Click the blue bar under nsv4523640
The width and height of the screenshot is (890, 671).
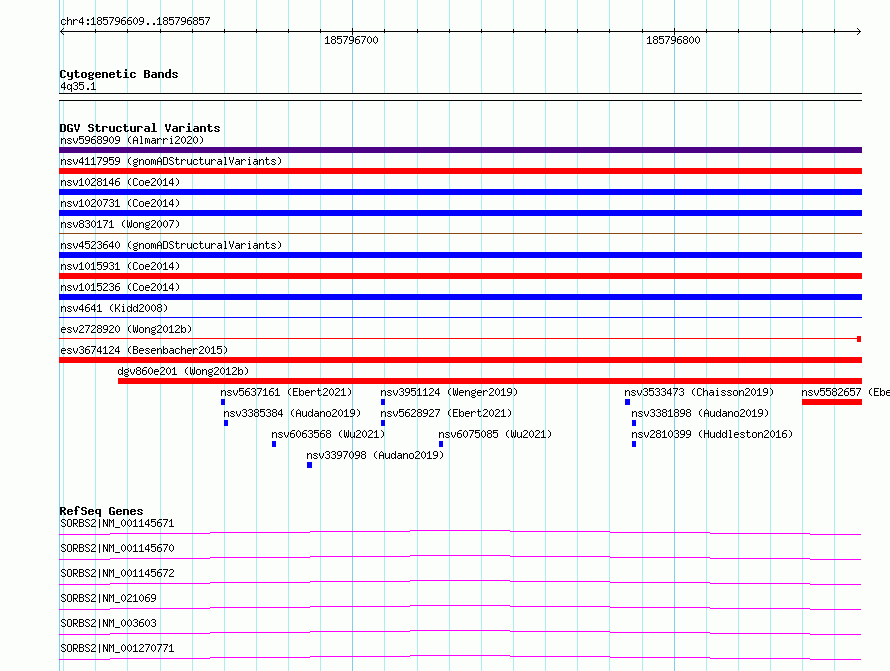click(x=460, y=255)
